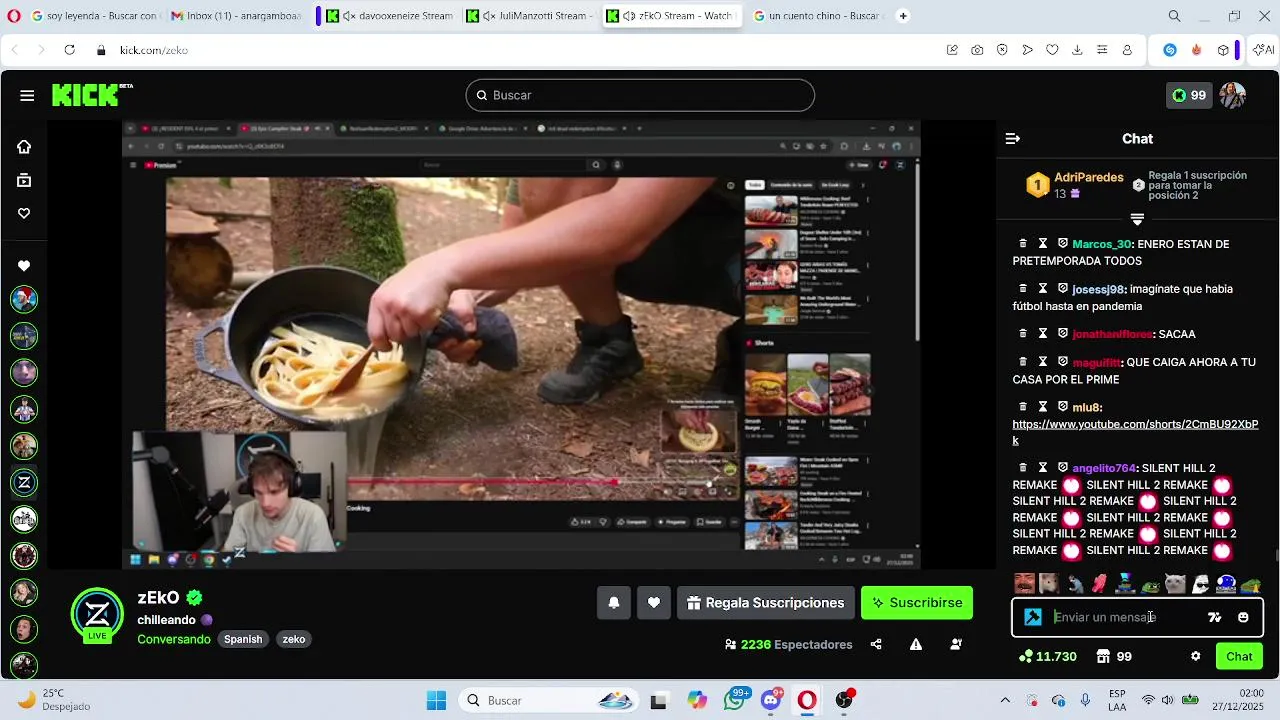
Task: Open the chat shop icon showing 99
Action: tap(1114, 657)
